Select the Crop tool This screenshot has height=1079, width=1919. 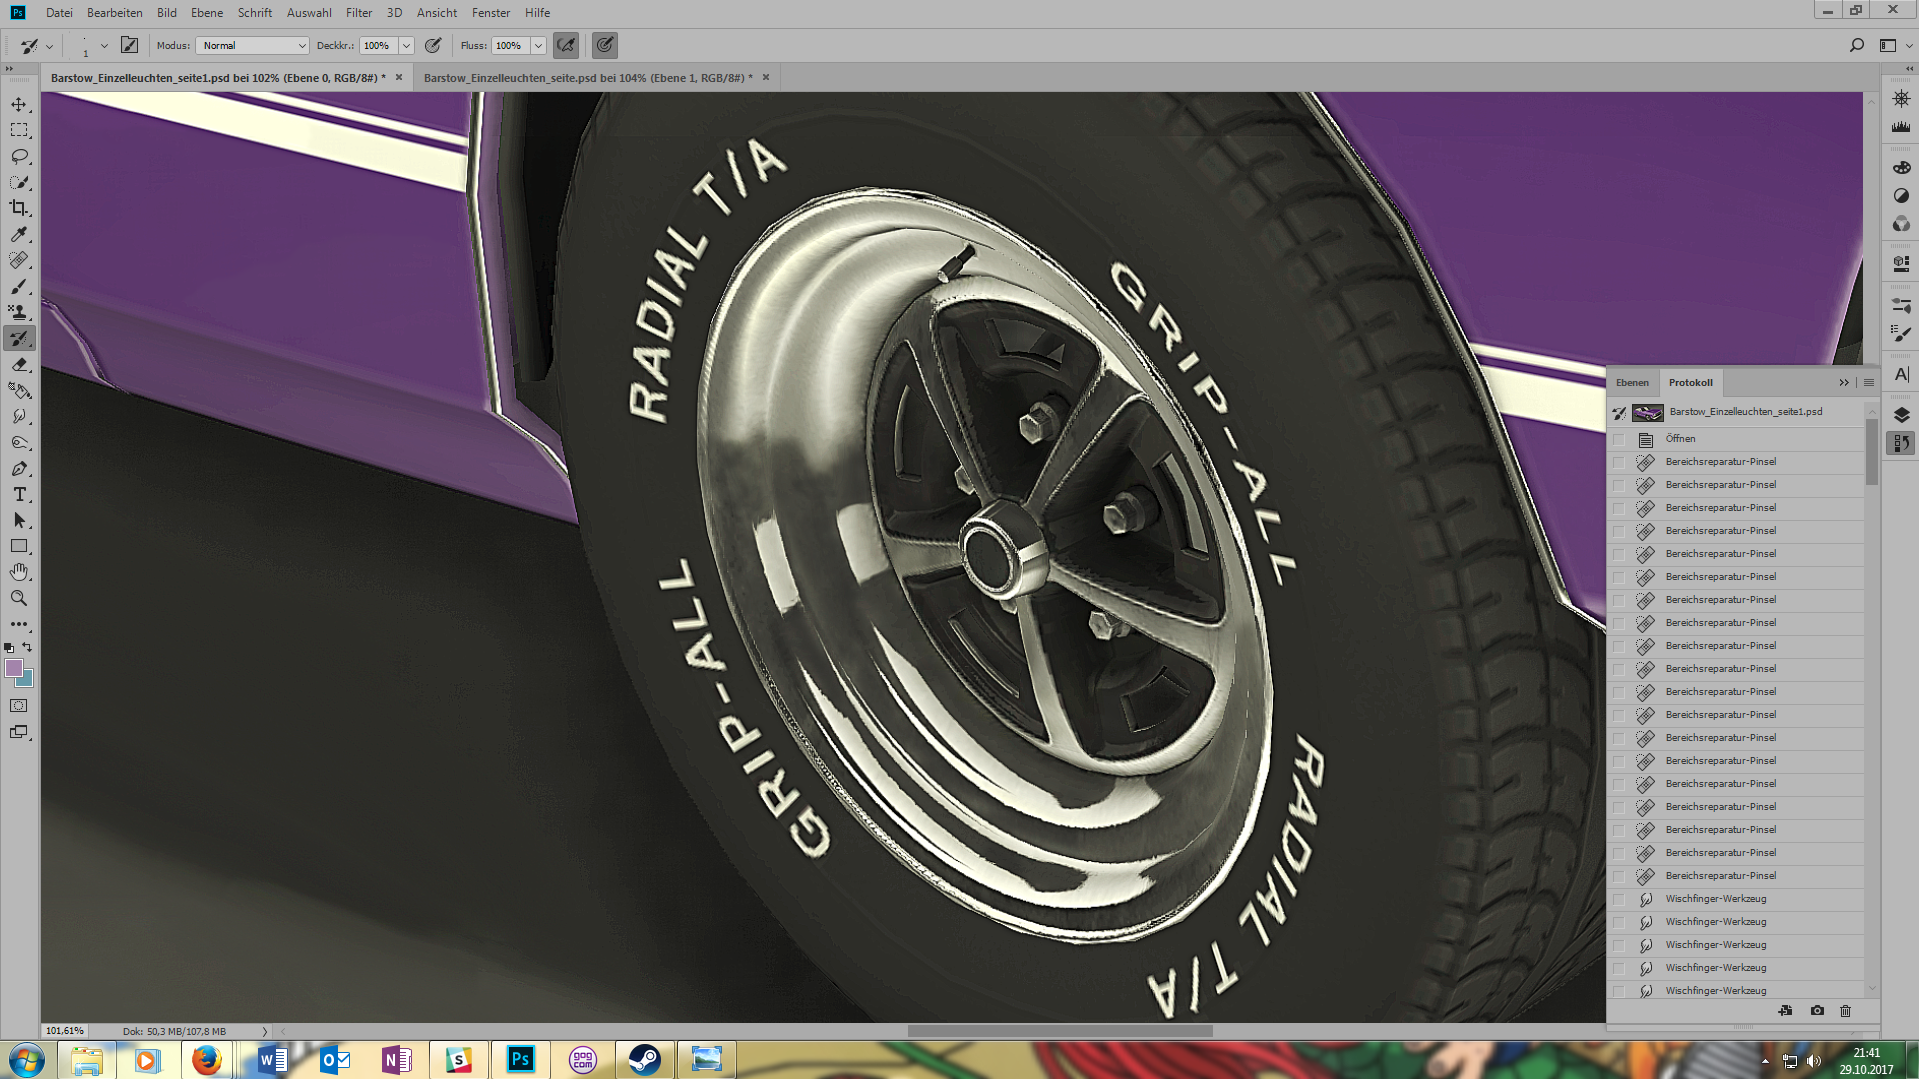coord(19,208)
